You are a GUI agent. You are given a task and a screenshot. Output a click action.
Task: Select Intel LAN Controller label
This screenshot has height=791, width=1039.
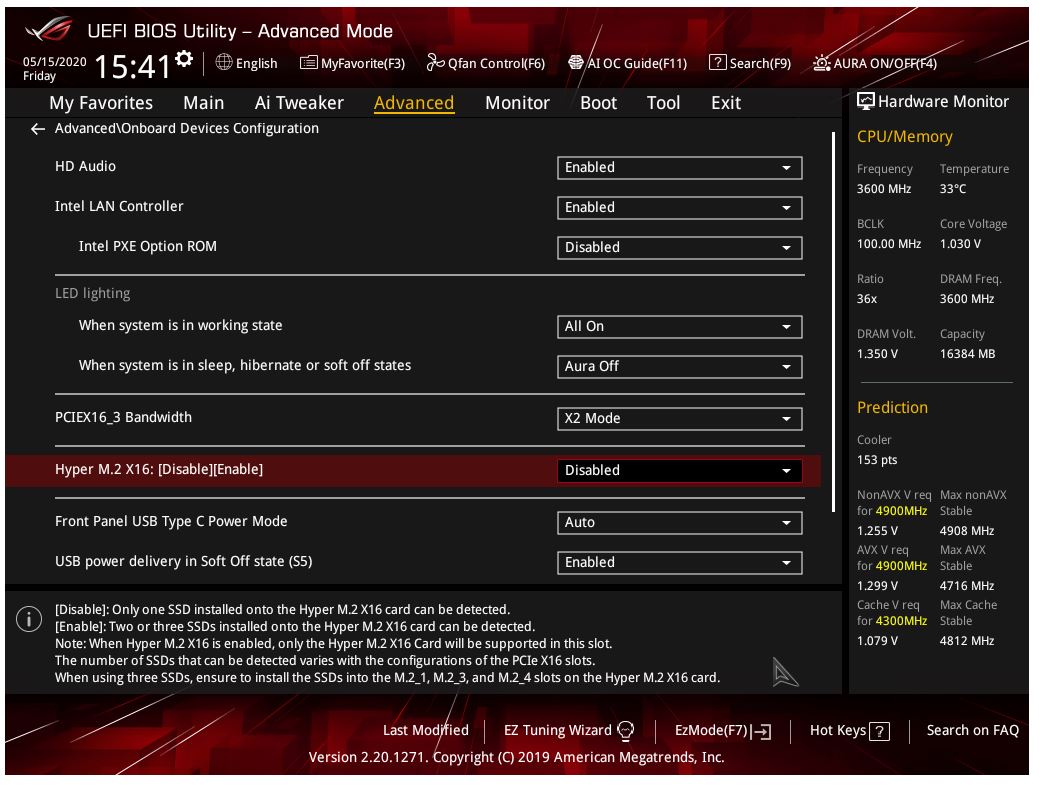pyautogui.click(x=119, y=206)
